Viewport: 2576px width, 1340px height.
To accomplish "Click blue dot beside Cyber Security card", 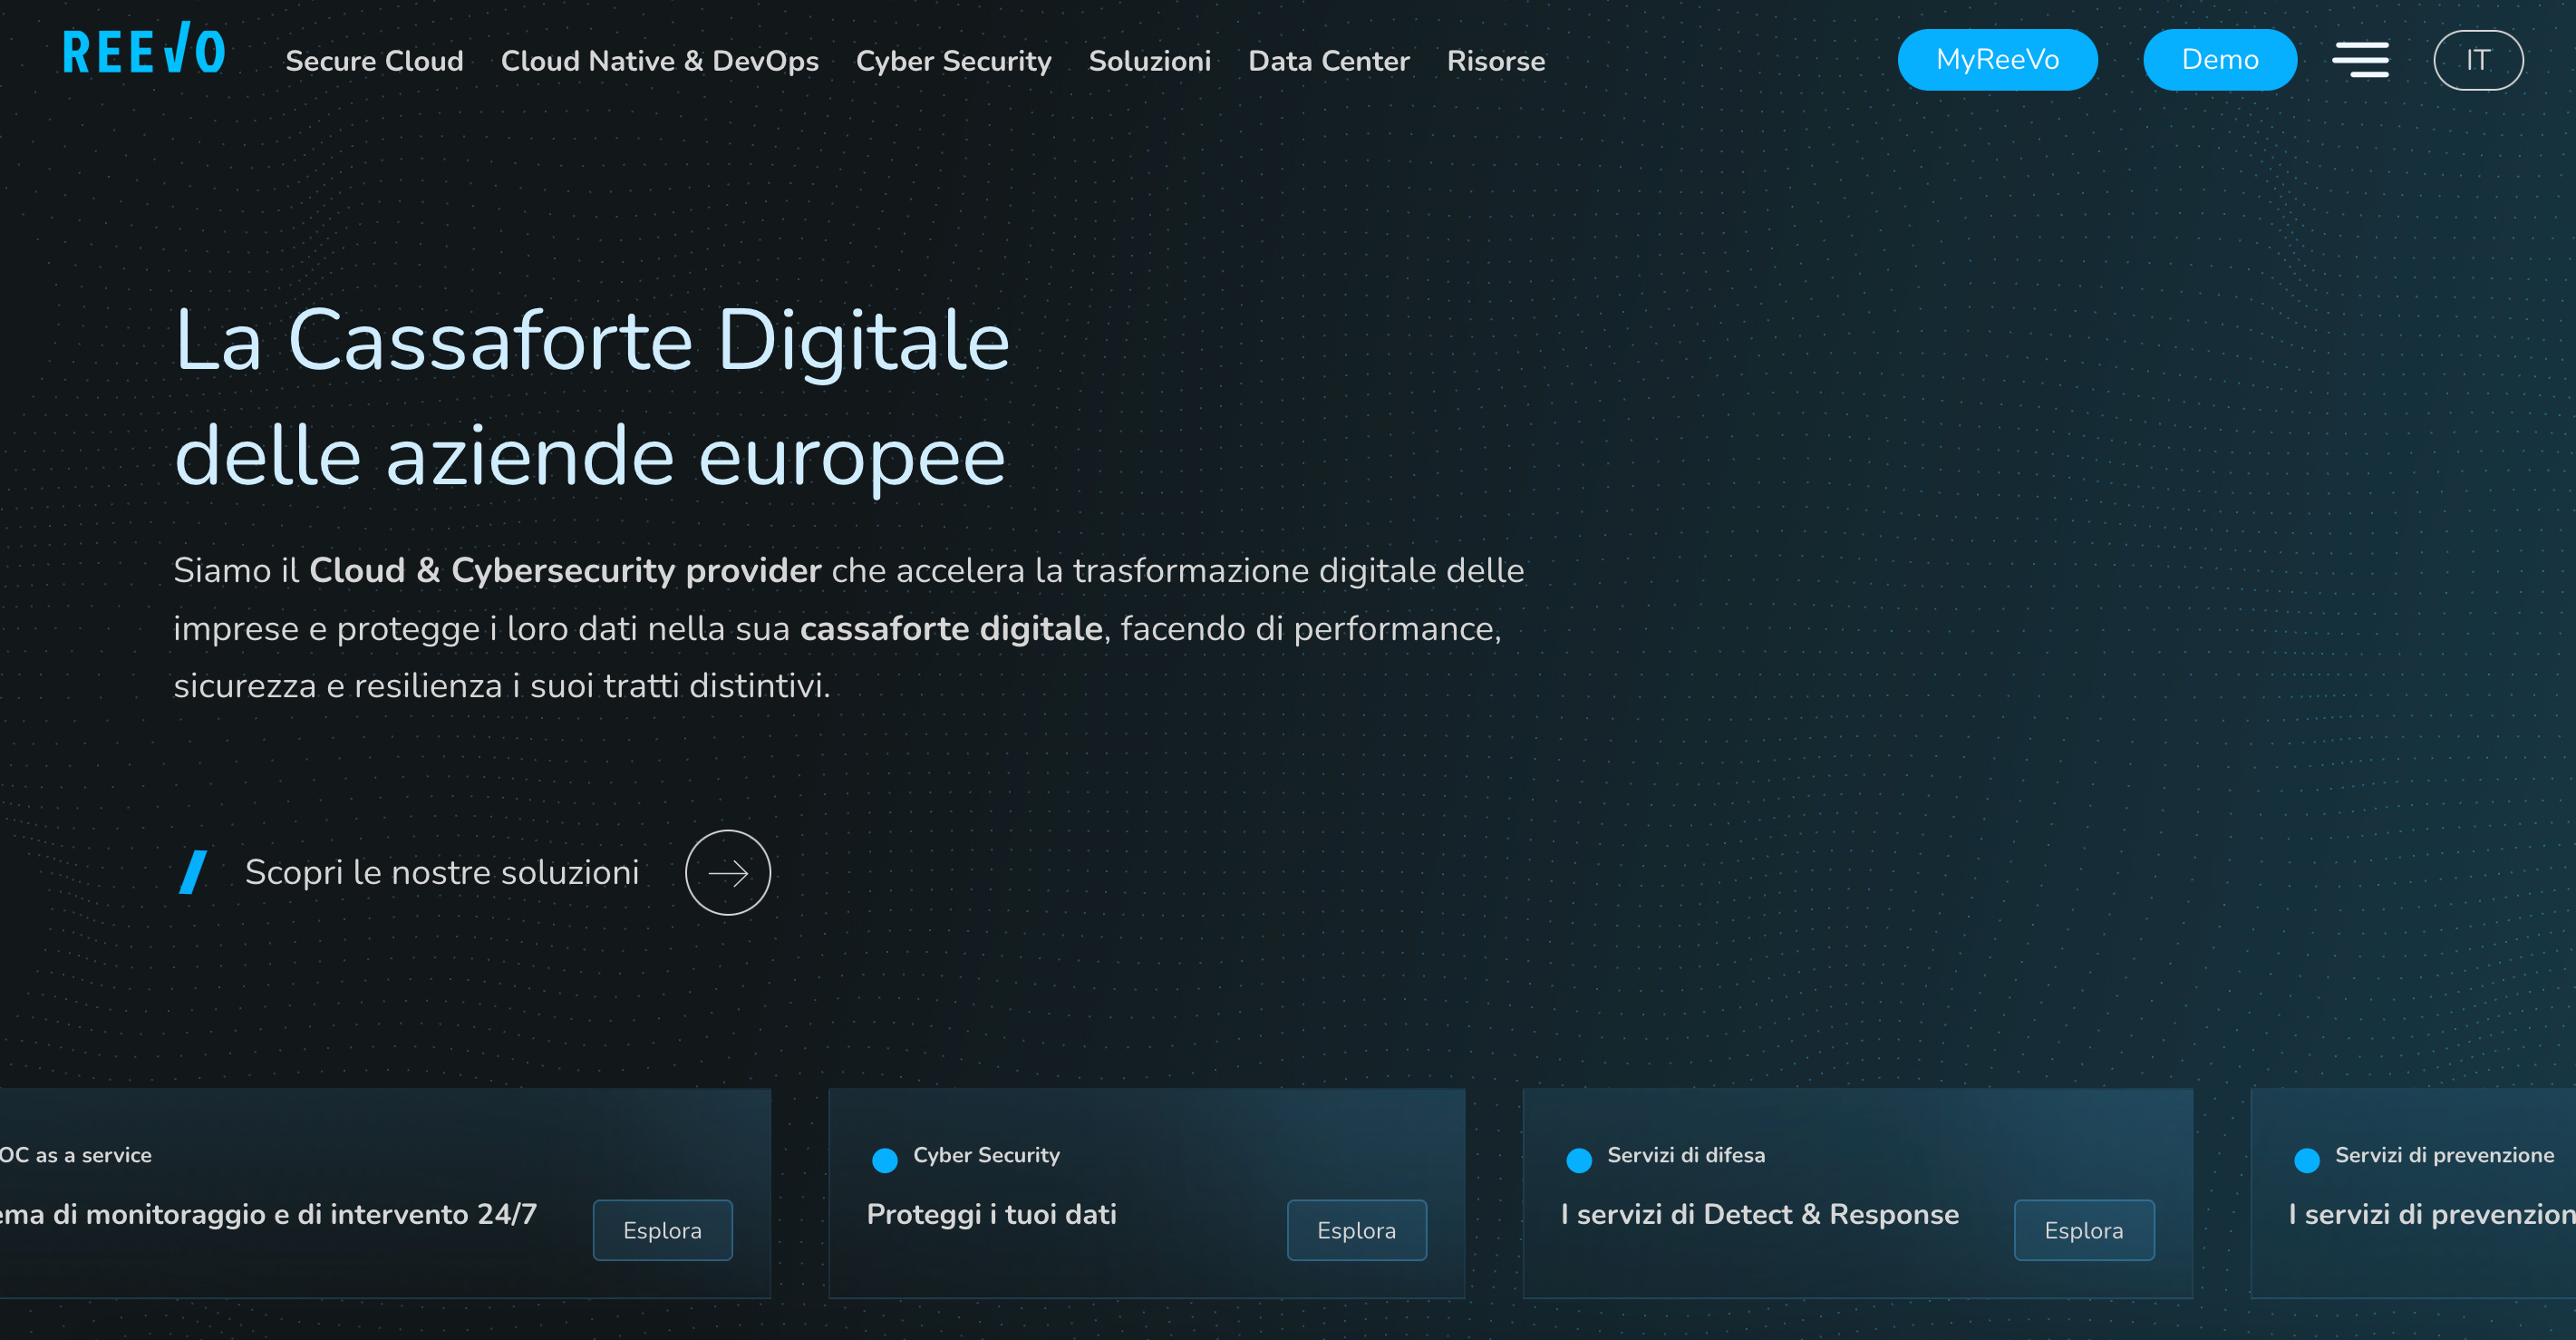I will (884, 1160).
